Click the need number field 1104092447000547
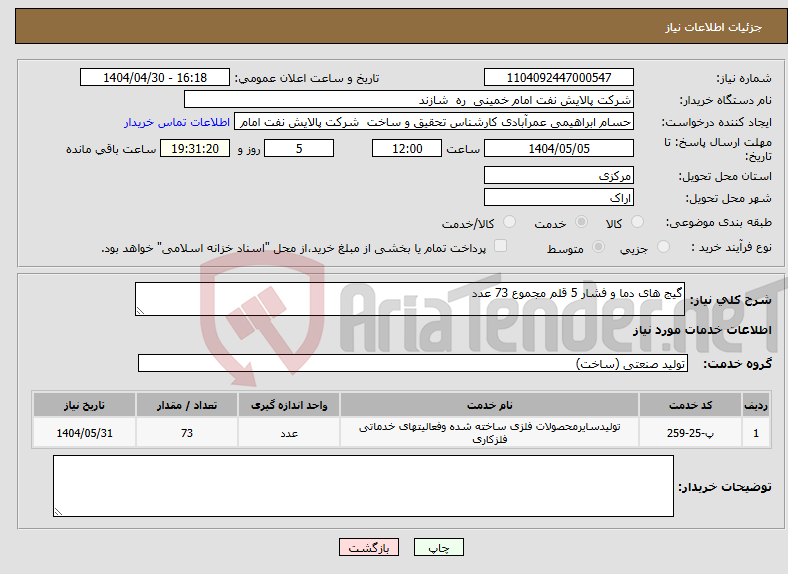The image size is (788, 574). pyautogui.click(x=558, y=77)
